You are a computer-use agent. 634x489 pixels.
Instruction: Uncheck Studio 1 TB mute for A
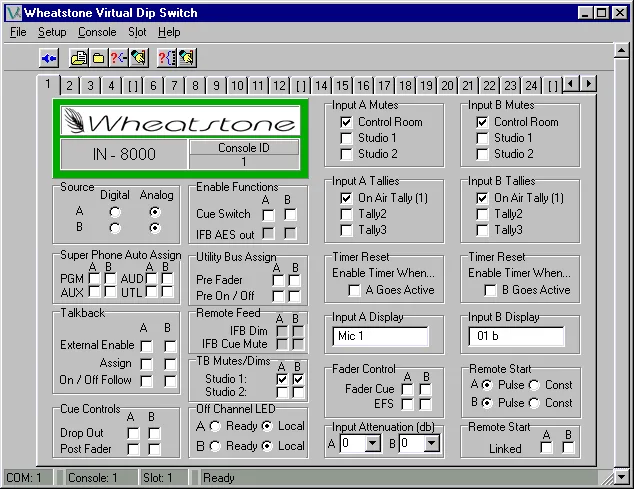(282, 379)
